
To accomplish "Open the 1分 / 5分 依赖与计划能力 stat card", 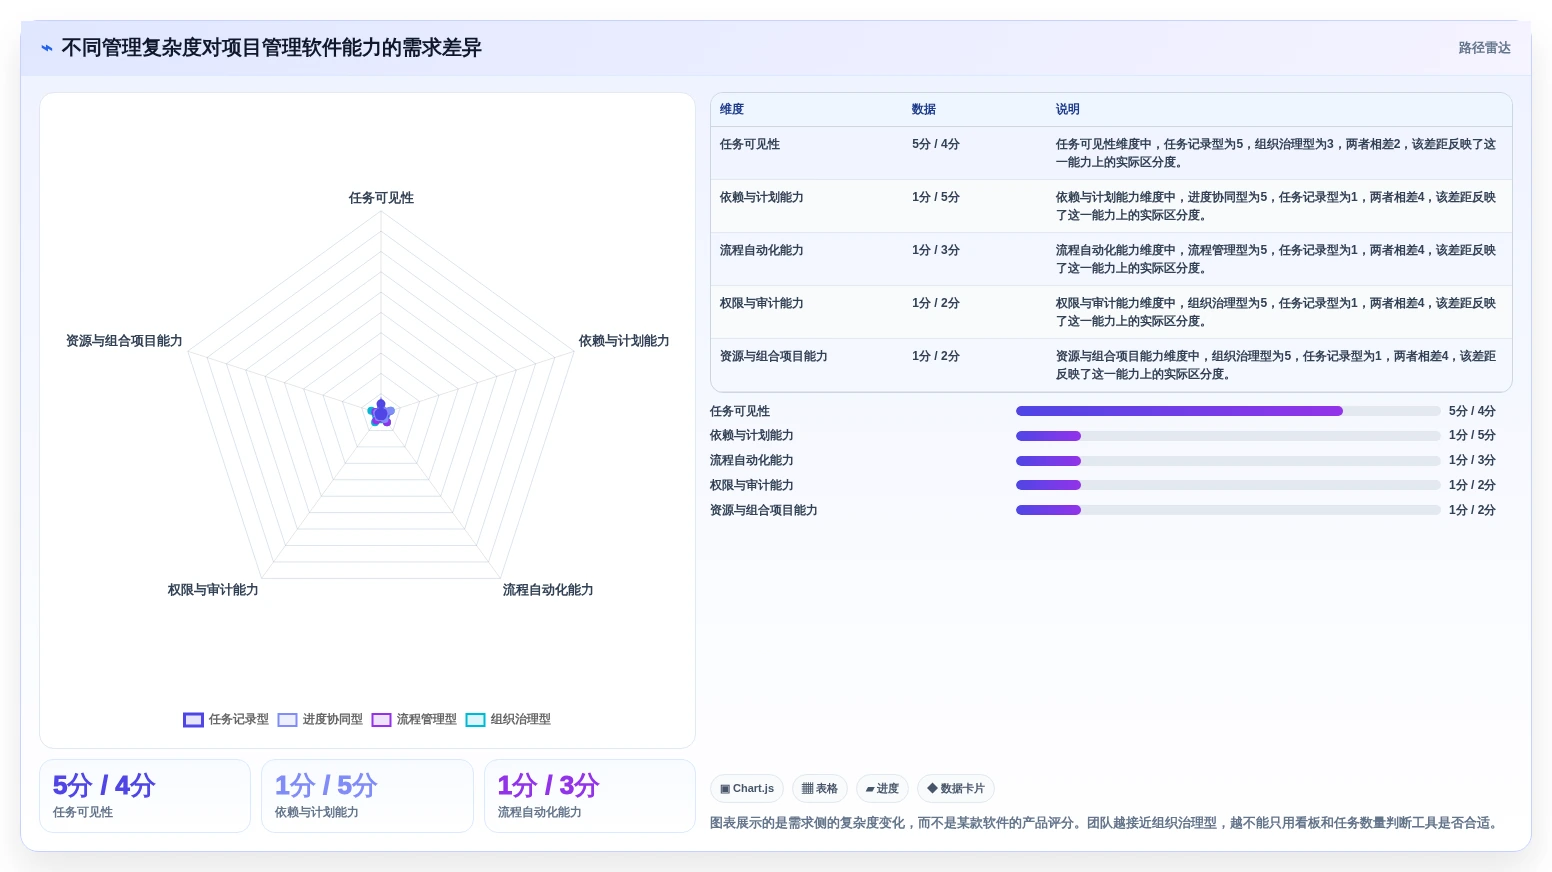I will coord(367,796).
